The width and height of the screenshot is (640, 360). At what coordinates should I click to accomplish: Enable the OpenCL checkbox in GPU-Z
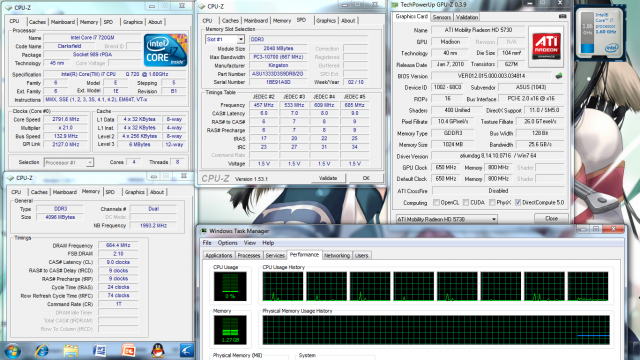click(436, 202)
